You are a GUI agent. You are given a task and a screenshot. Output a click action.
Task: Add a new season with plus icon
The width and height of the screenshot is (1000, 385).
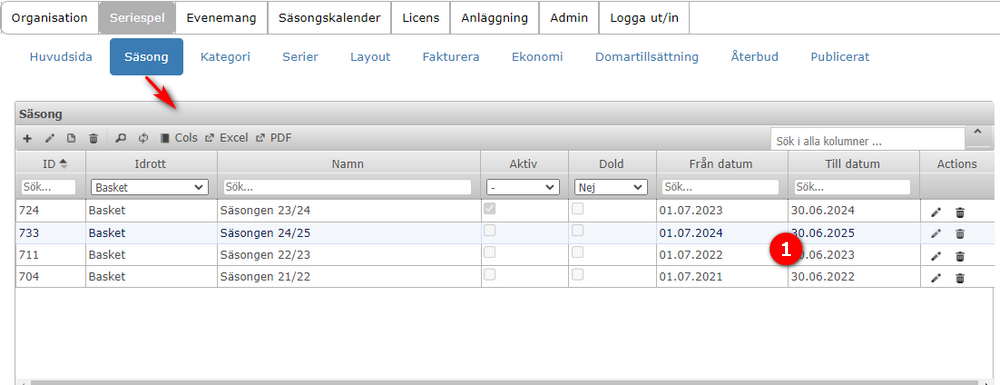(27, 138)
